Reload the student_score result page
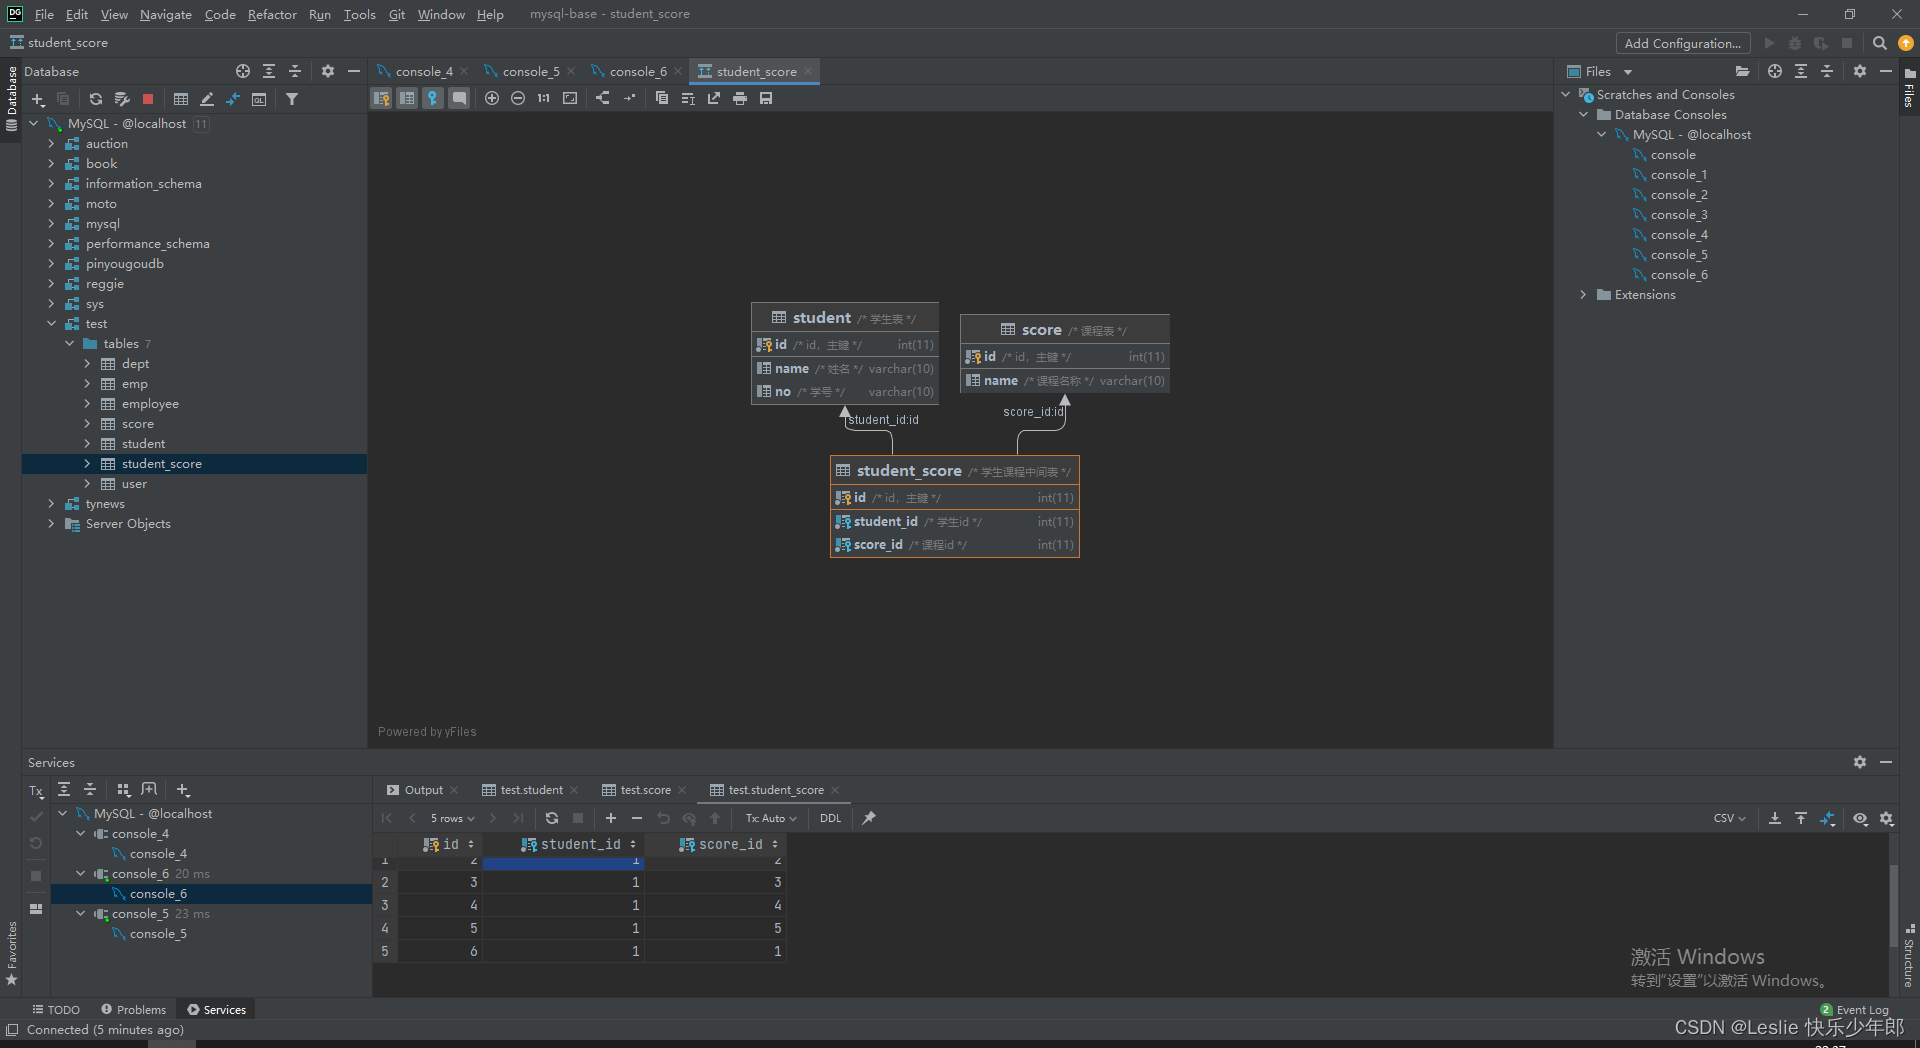Screen dimensions: 1920x1048 (x=552, y=818)
